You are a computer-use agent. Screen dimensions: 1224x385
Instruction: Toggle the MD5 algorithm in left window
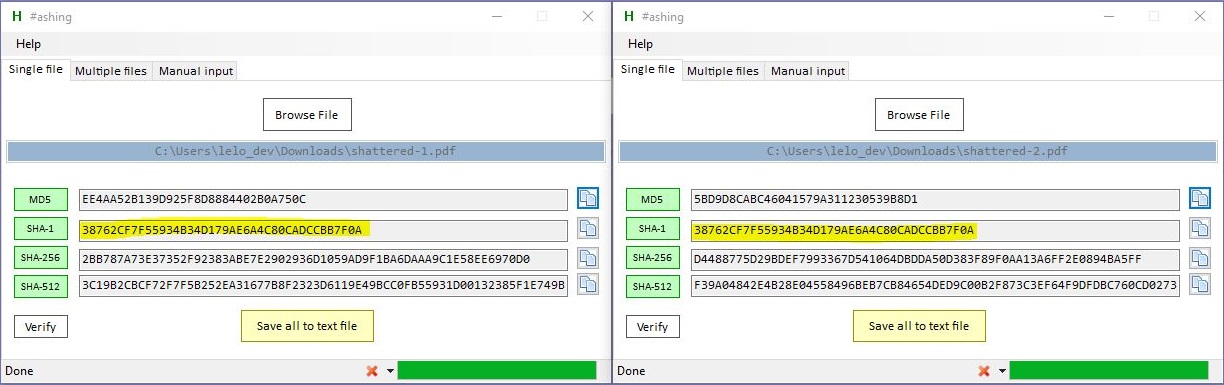pyautogui.click(x=41, y=199)
